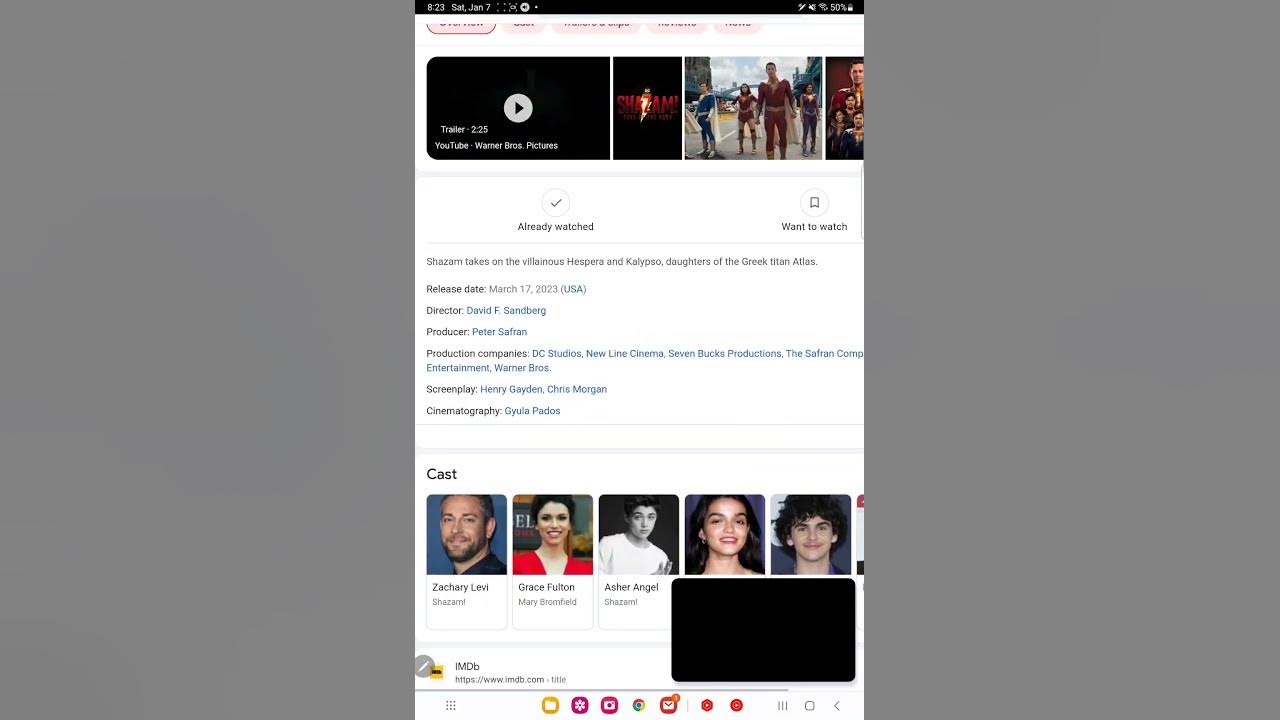The width and height of the screenshot is (1280, 720).
Task: Click the 'https://www.imdb.com › title' URL text
Action: click(x=510, y=680)
